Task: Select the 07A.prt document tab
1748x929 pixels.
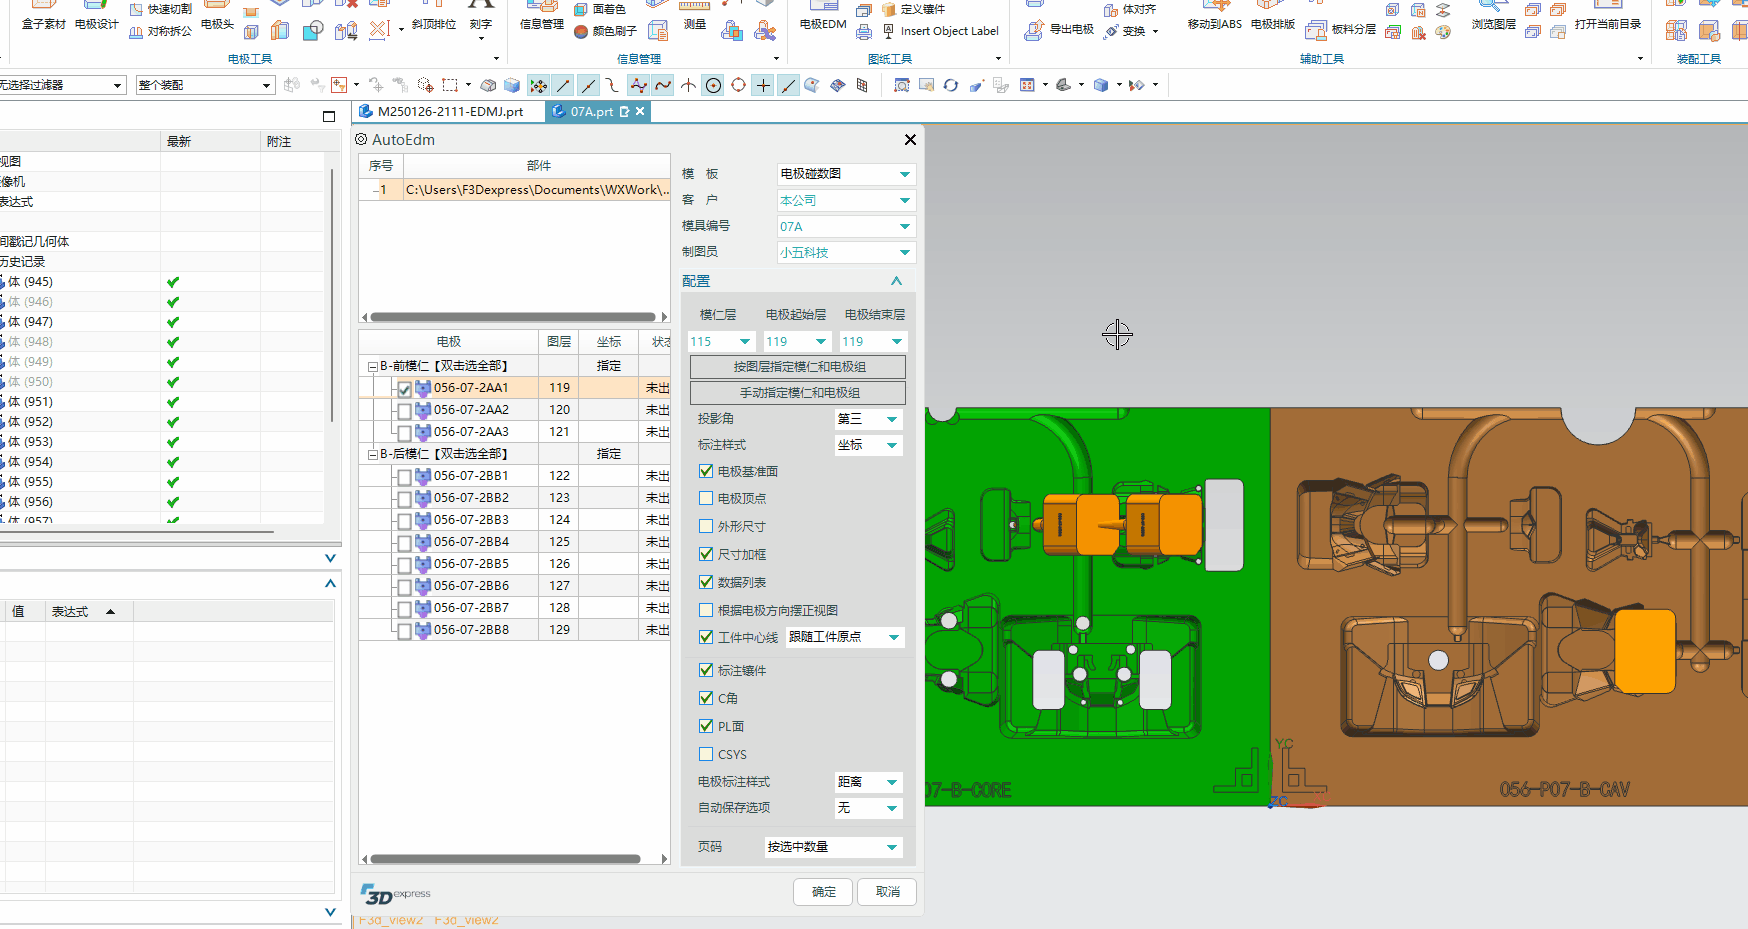Action: pos(598,112)
